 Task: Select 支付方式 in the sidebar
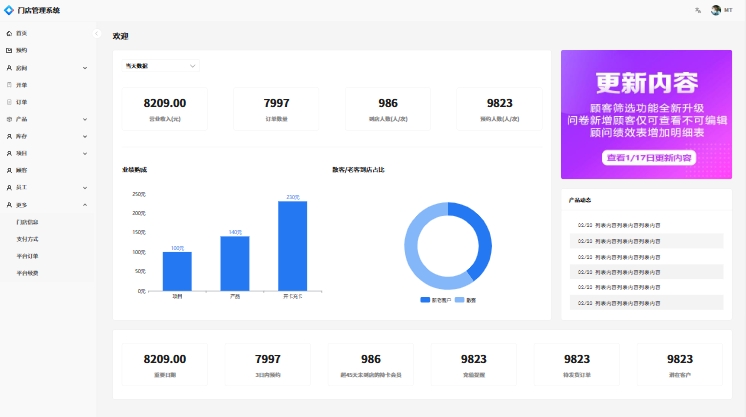click(x=28, y=239)
